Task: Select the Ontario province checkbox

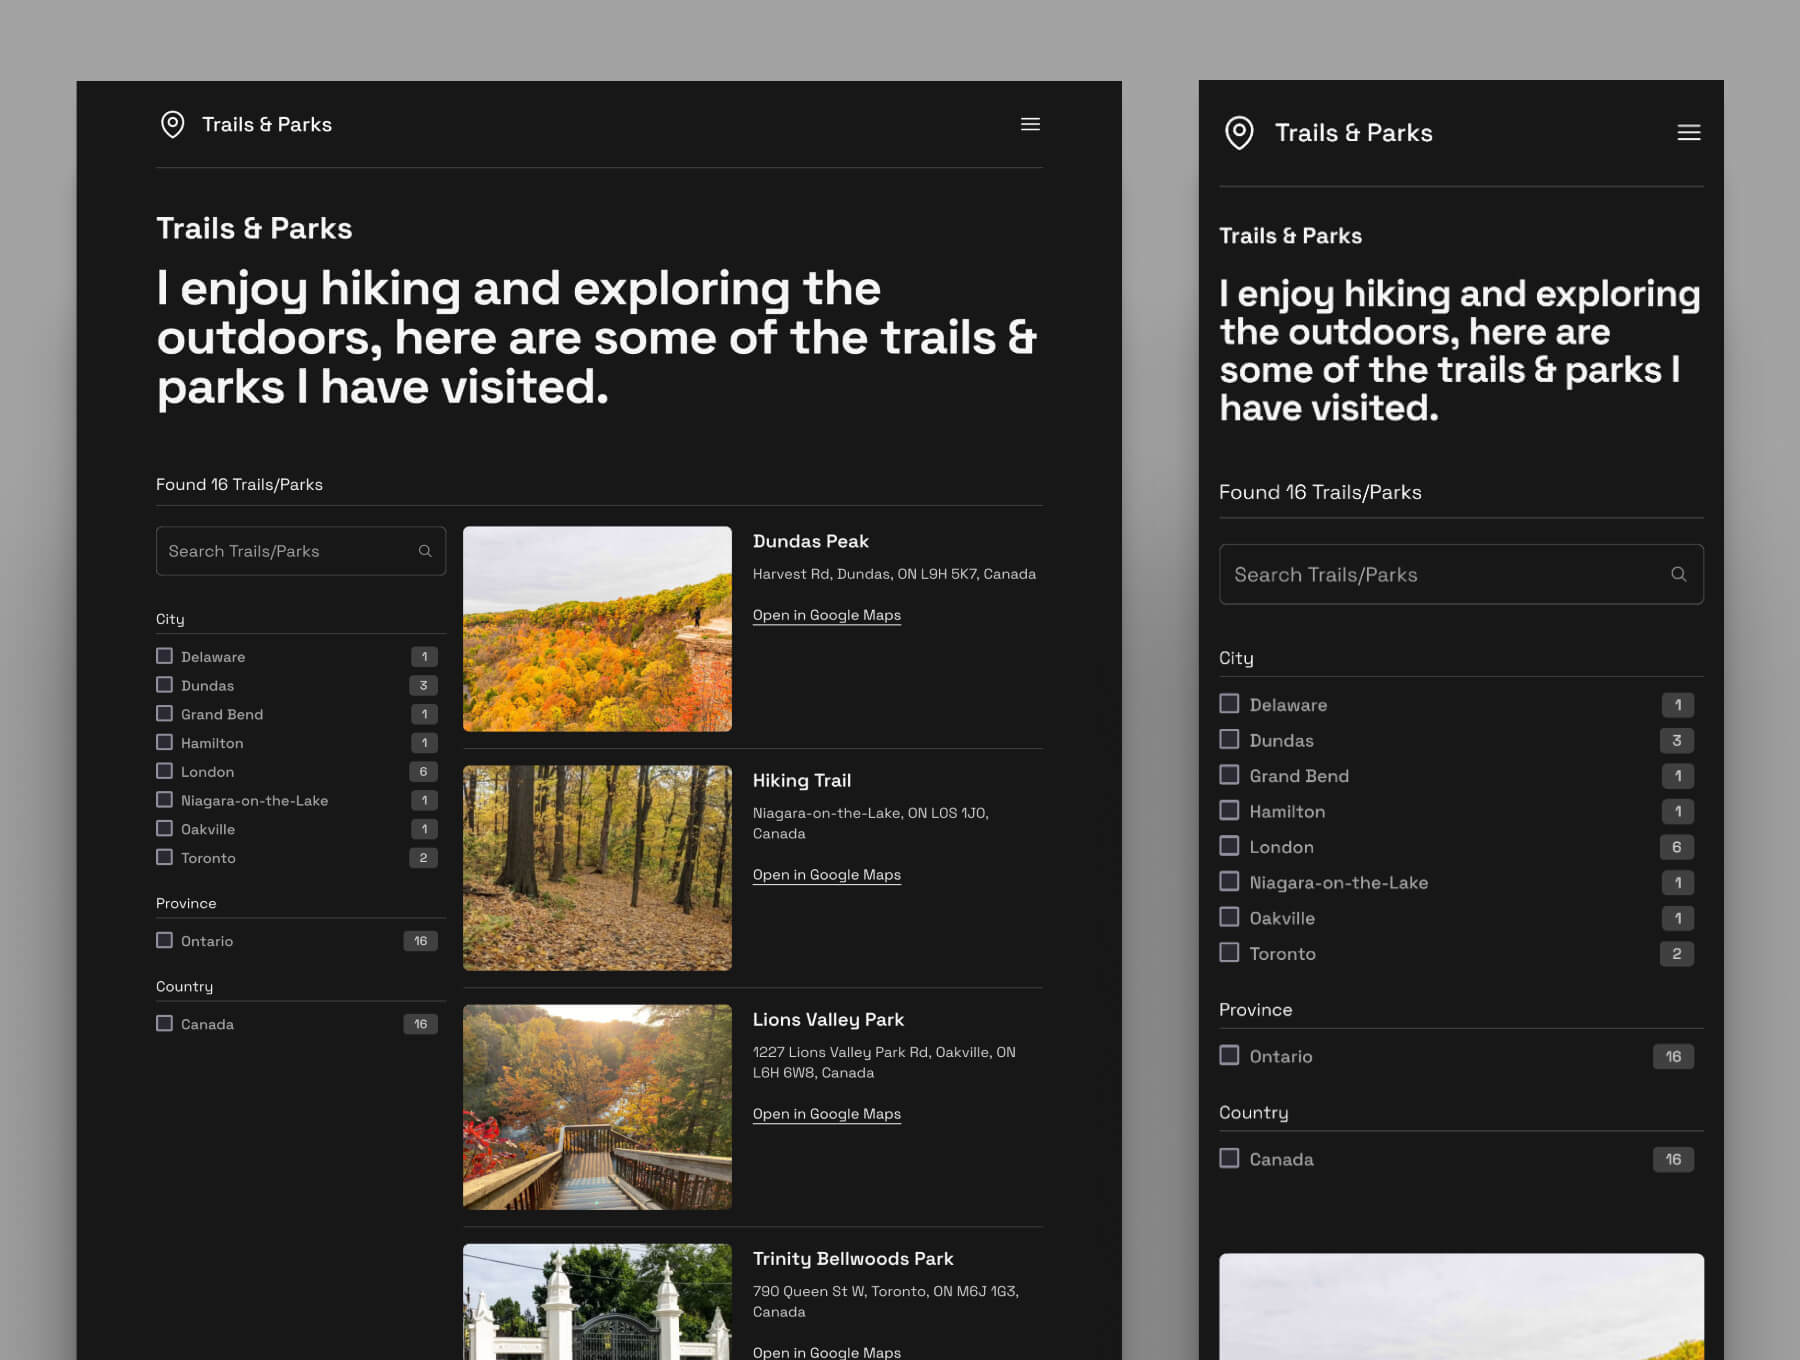Action: tap(164, 940)
